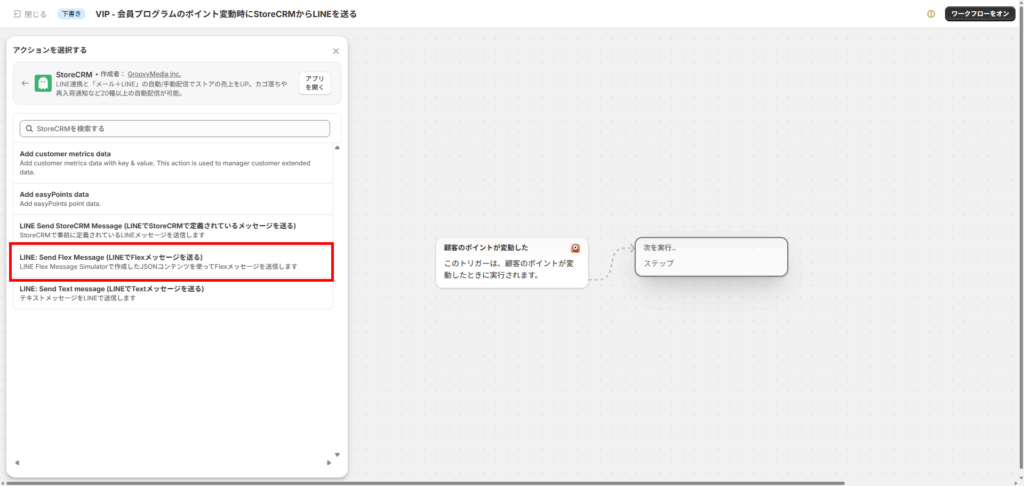This screenshot has height=486, width=1024.
Task: Choose LINE: Send Text message action
Action: (x=170, y=293)
